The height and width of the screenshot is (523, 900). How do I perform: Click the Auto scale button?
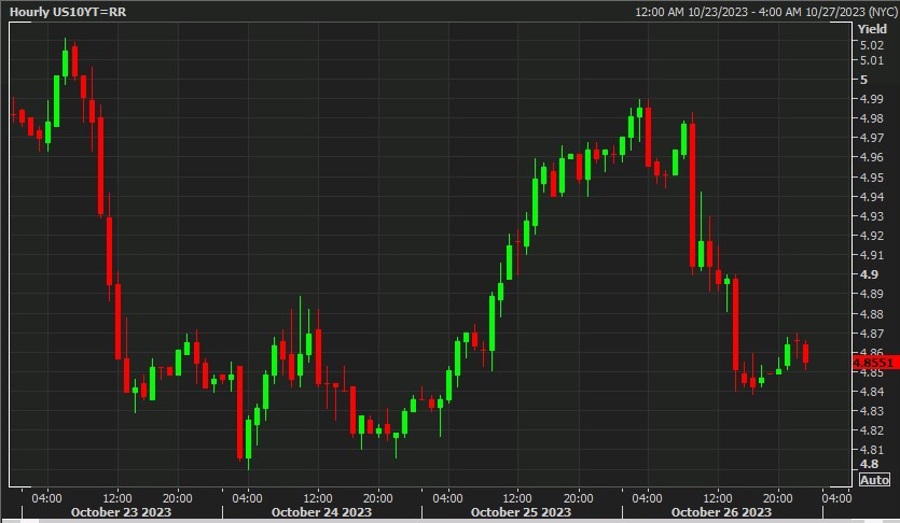pos(874,479)
